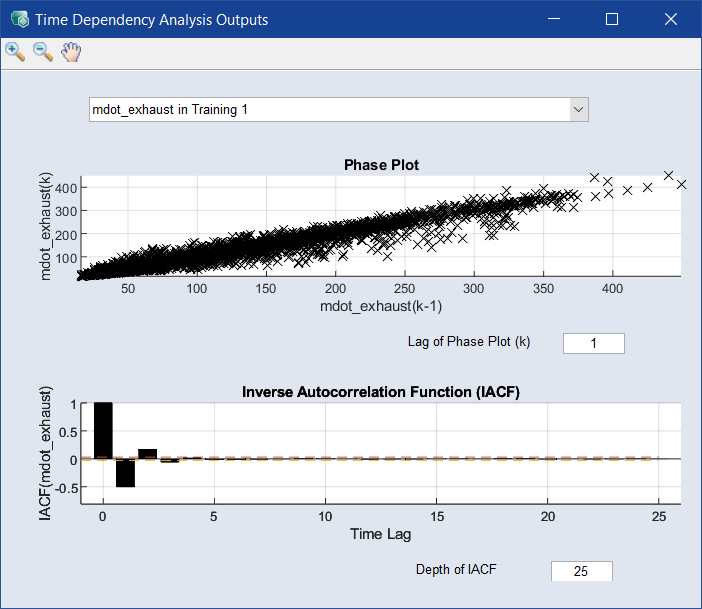Expand the signal selection dropdown arrow
The height and width of the screenshot is (609, 702).
(578, 109)
